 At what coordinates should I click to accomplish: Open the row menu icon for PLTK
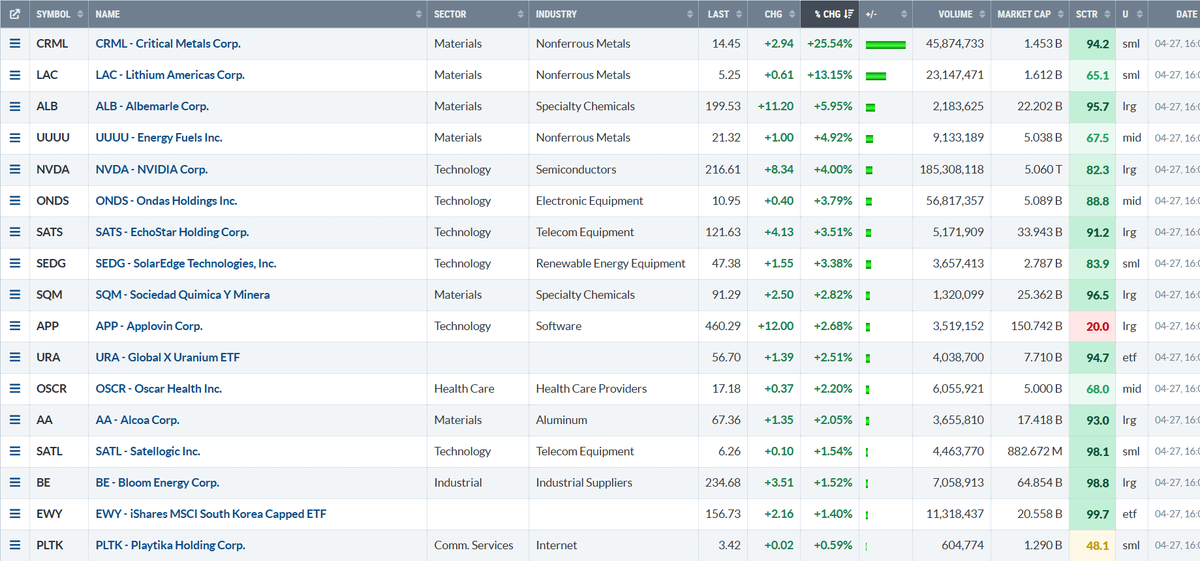[x=15, y=545]
